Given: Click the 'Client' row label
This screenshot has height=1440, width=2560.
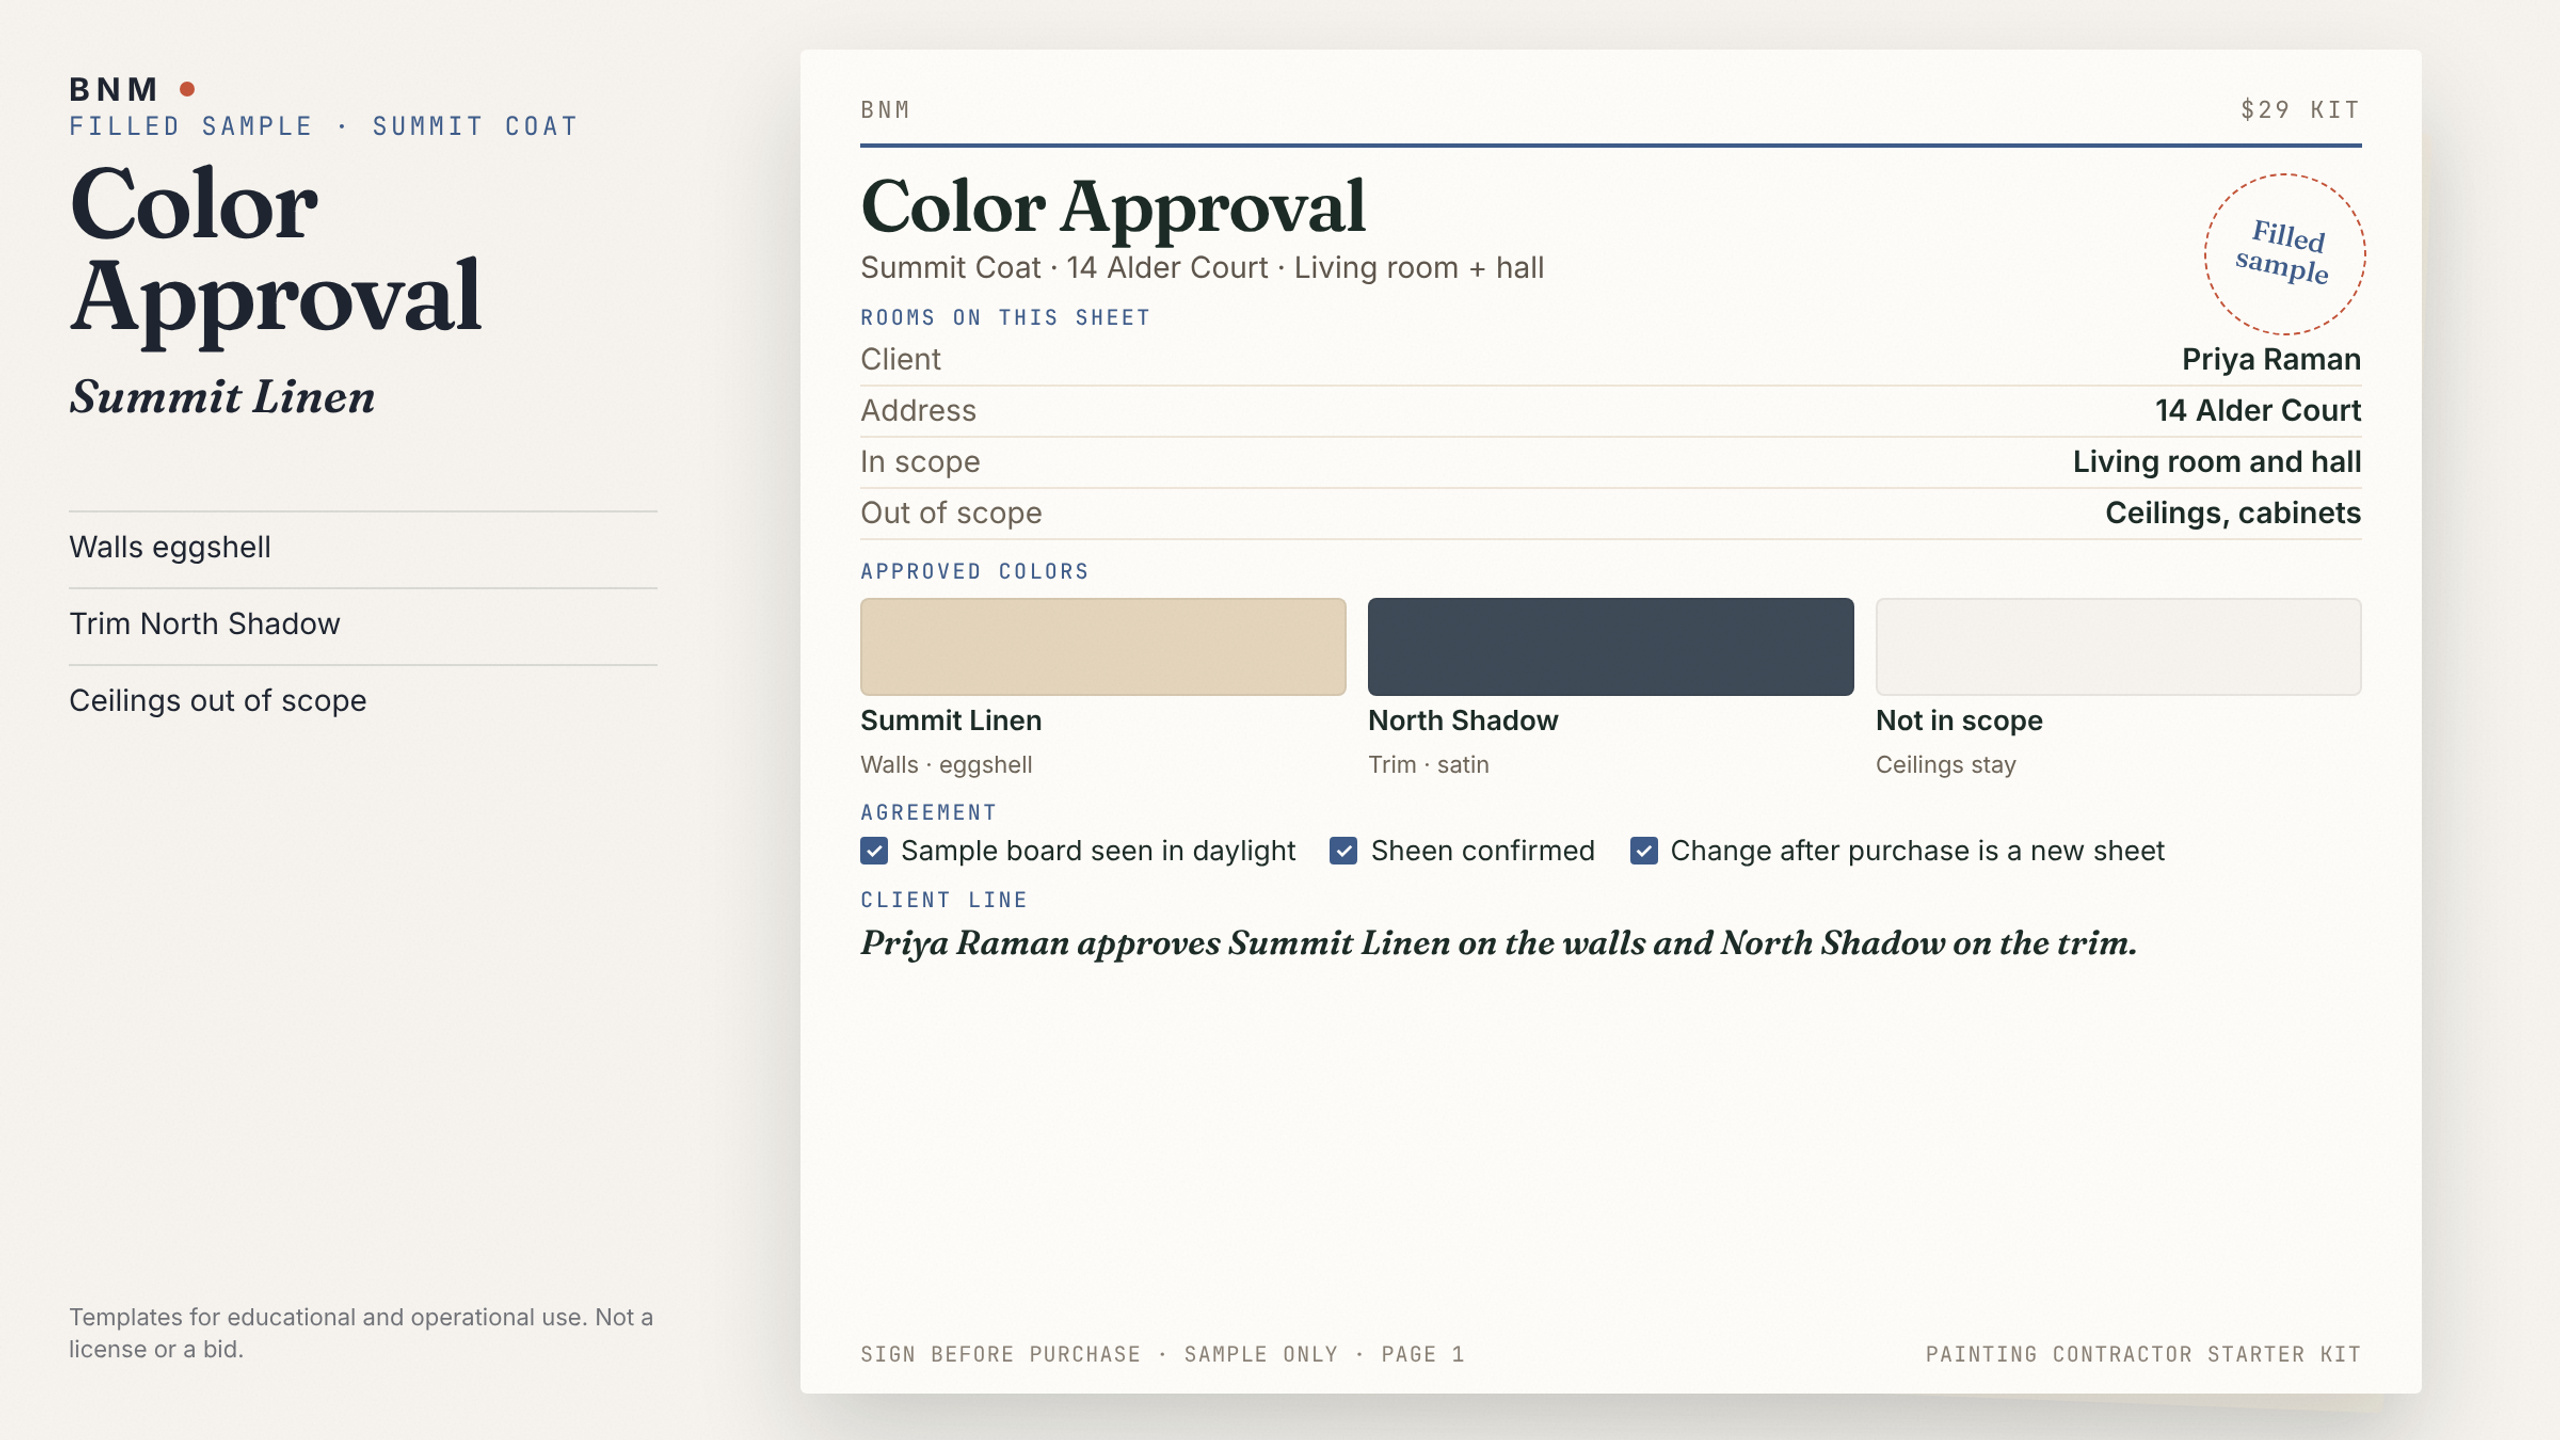Looking at the screenshot, I should click(x=900, y=359).
